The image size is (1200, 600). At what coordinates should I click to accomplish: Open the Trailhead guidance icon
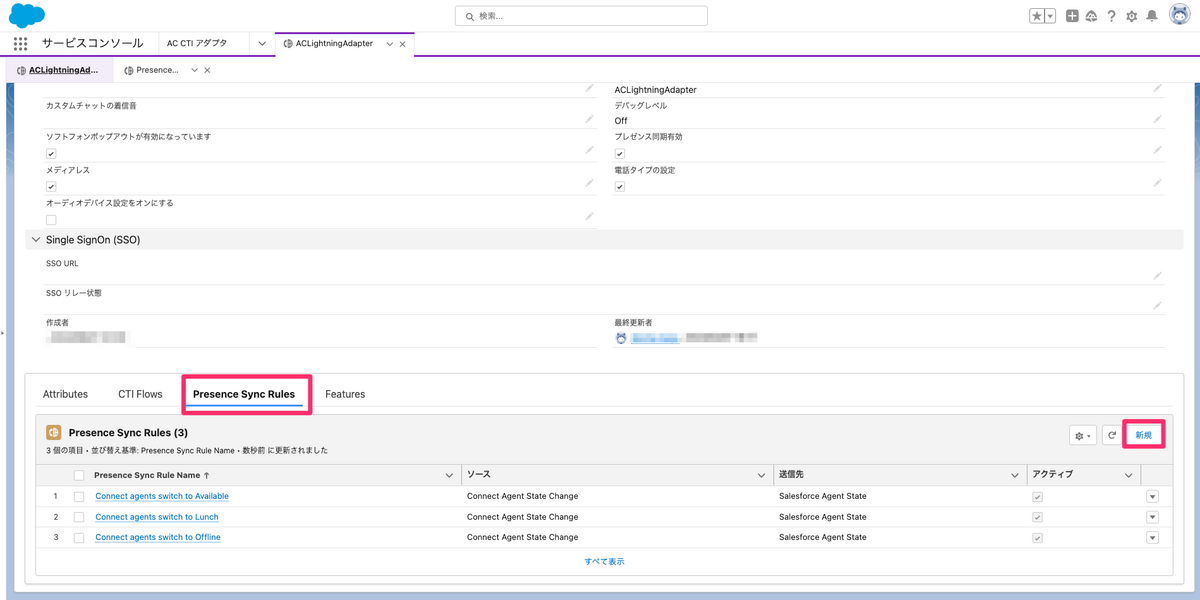(1091, 16)
